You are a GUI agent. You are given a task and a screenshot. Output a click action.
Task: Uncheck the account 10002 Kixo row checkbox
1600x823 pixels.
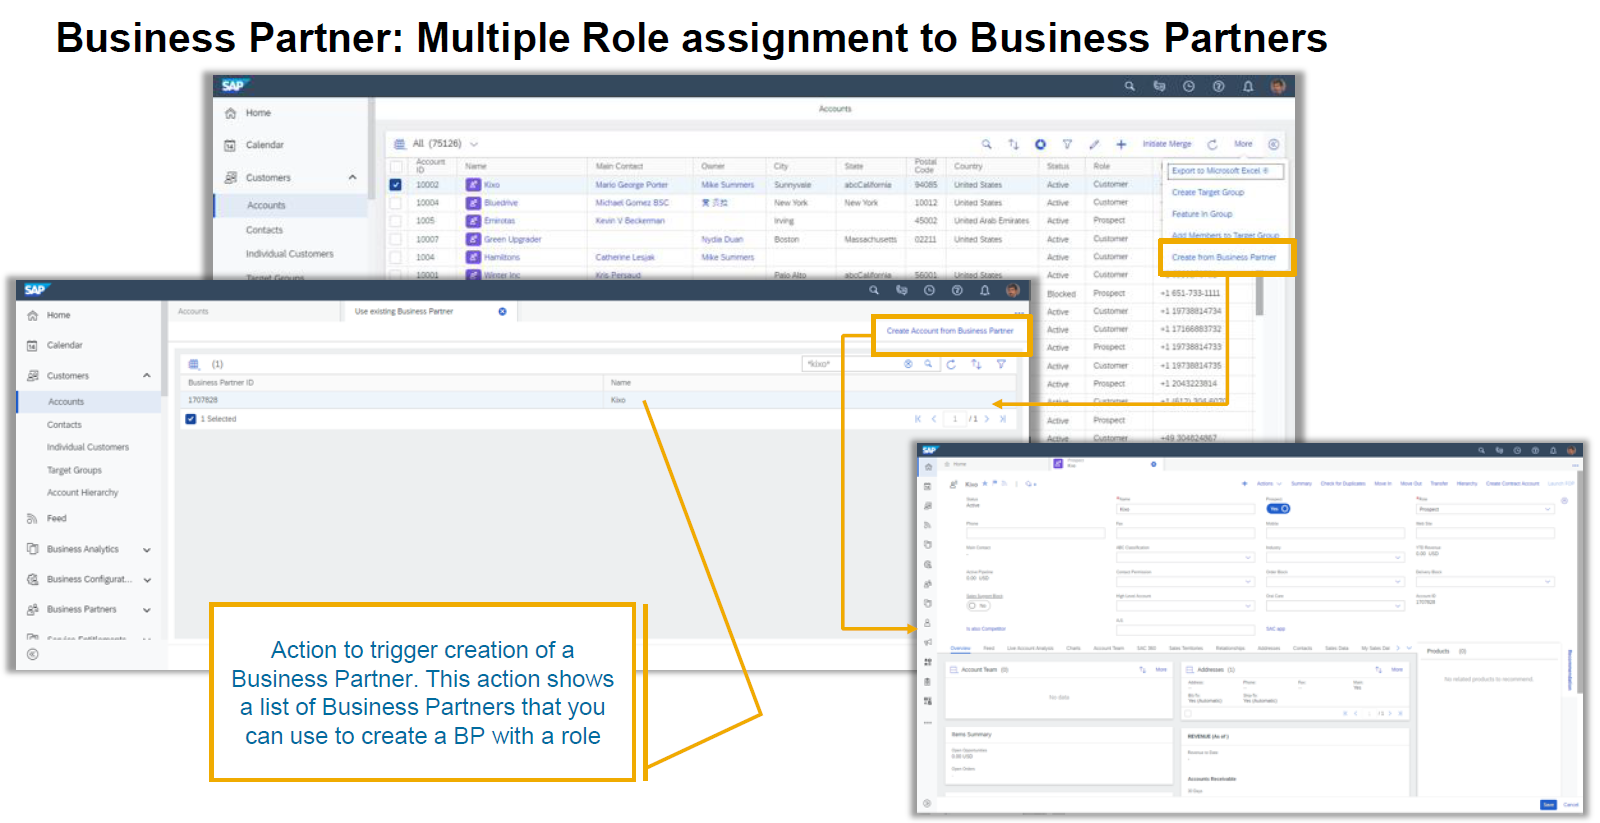(x=396, y=185)
